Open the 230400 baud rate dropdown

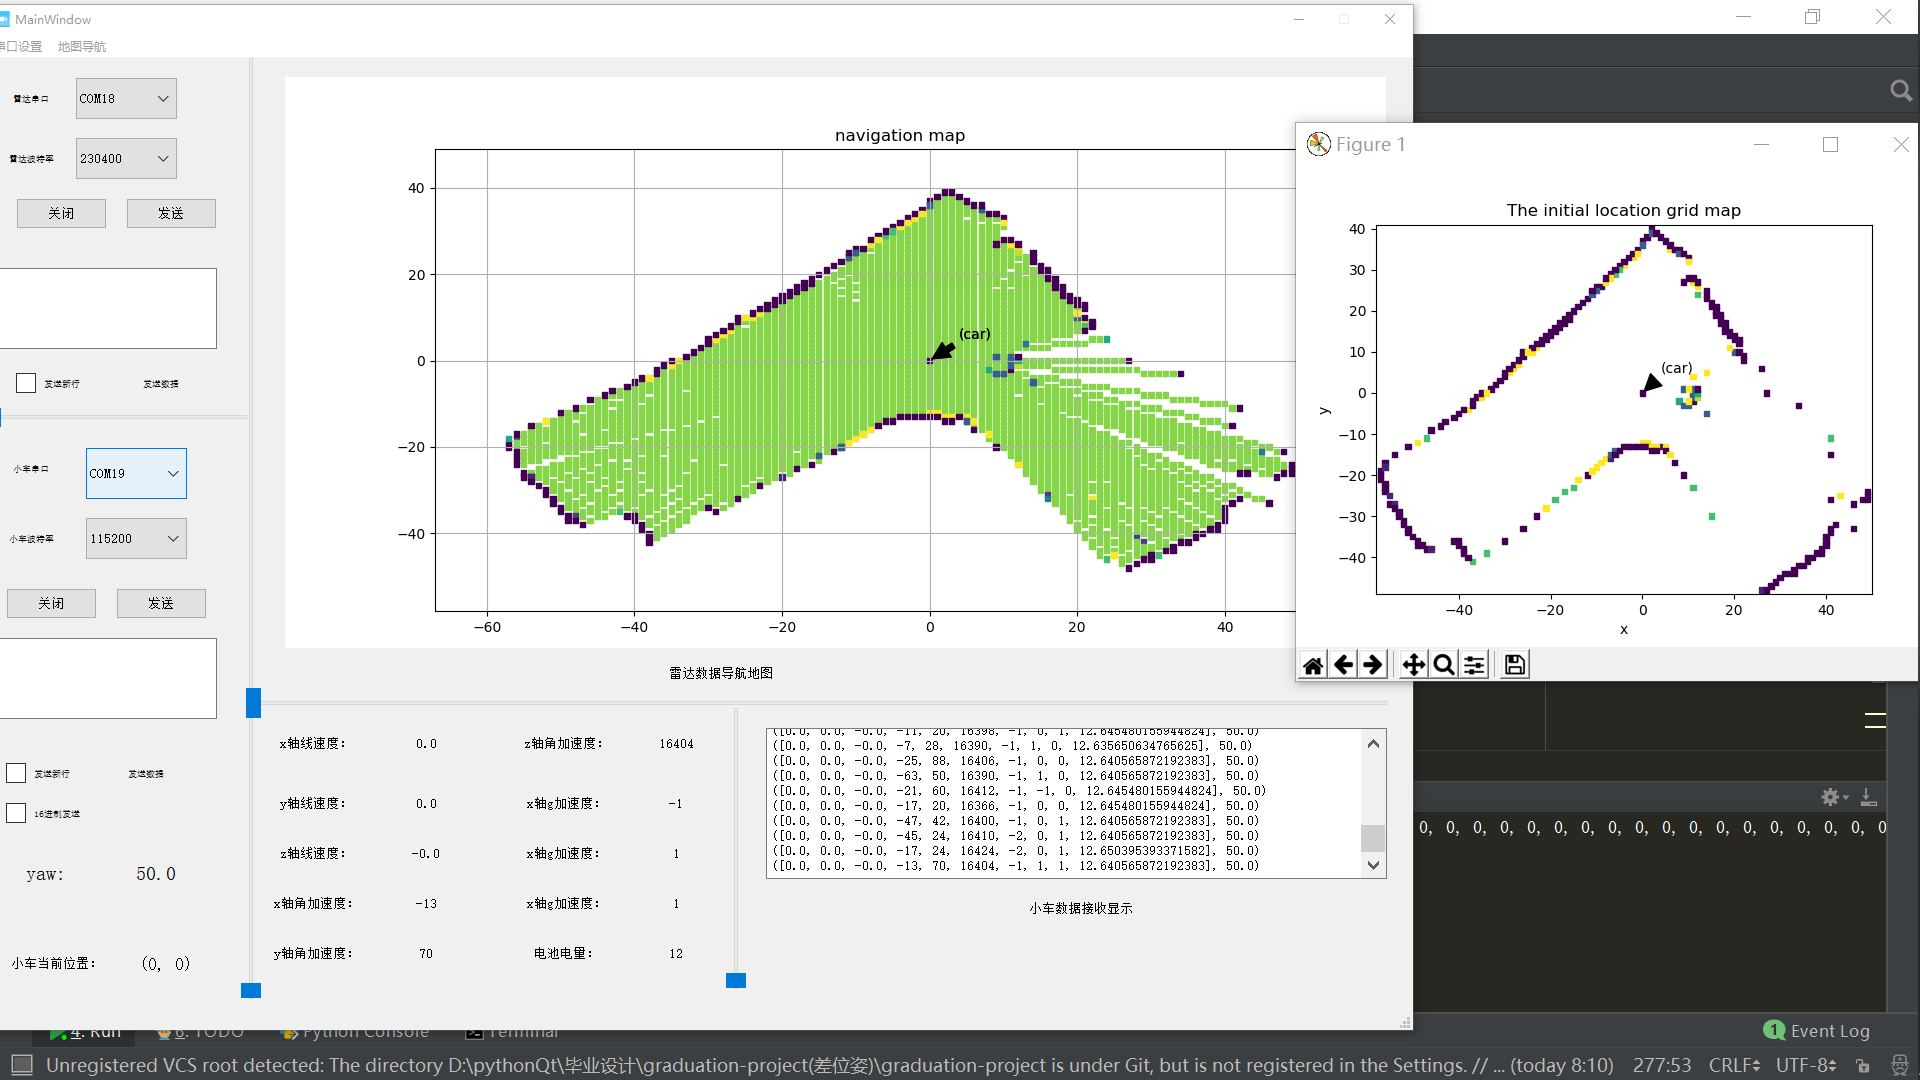click(126, 159)
